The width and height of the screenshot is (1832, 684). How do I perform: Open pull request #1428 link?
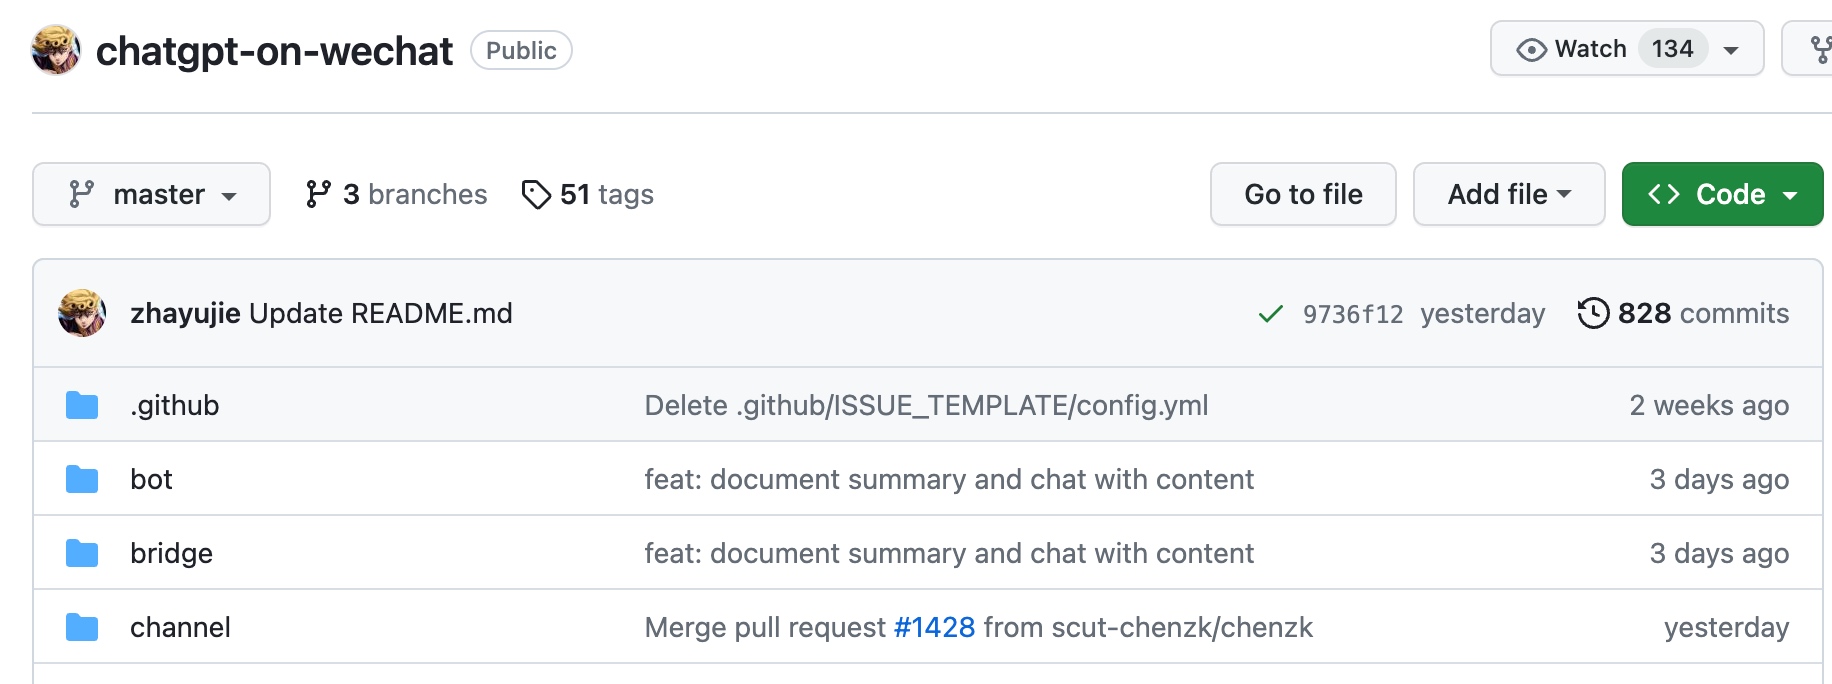[x=934, y=627]
